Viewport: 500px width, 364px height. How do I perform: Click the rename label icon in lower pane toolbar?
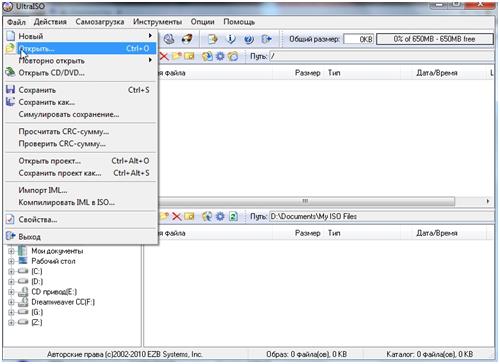click(x=189, y=216)
